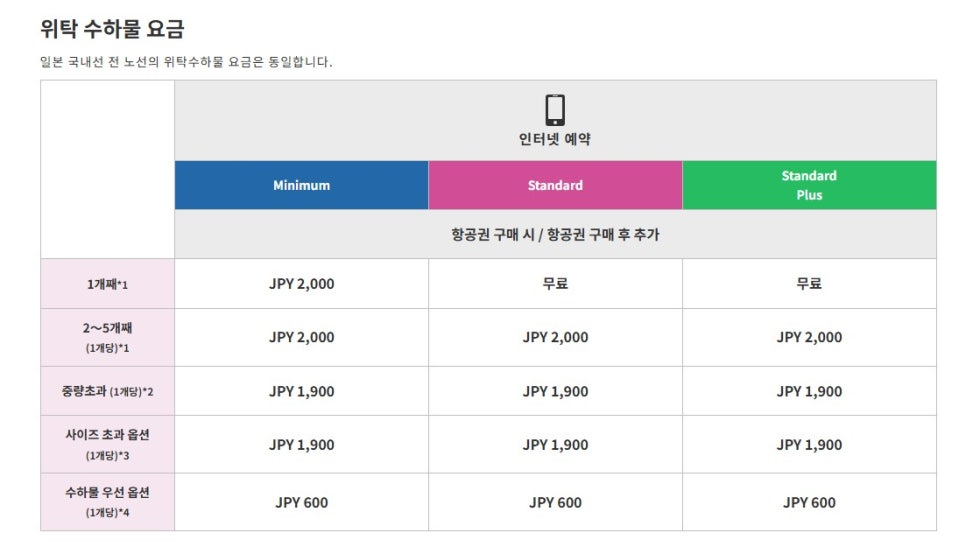This screenshot has height=547, width=966.
Task: Click JPY 600 in the Minimum column
Action: click(301, 503)
